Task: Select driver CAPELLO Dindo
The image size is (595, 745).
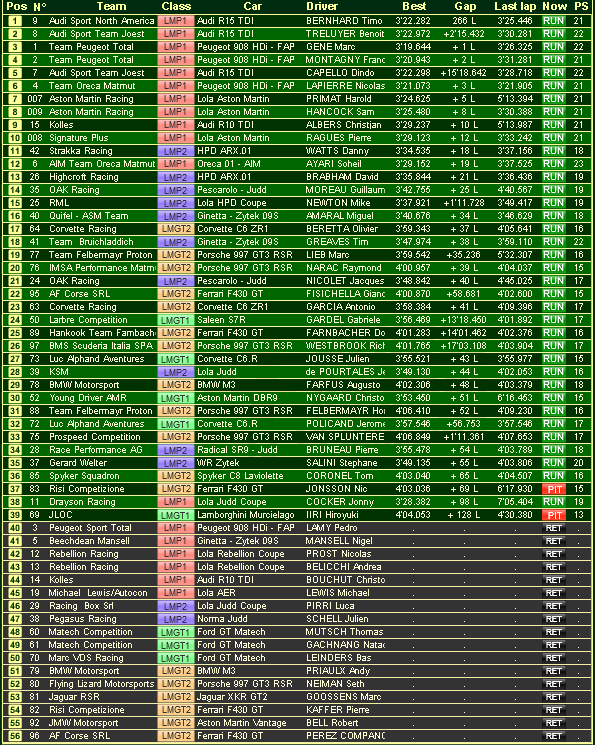Action: click(340, 73)
